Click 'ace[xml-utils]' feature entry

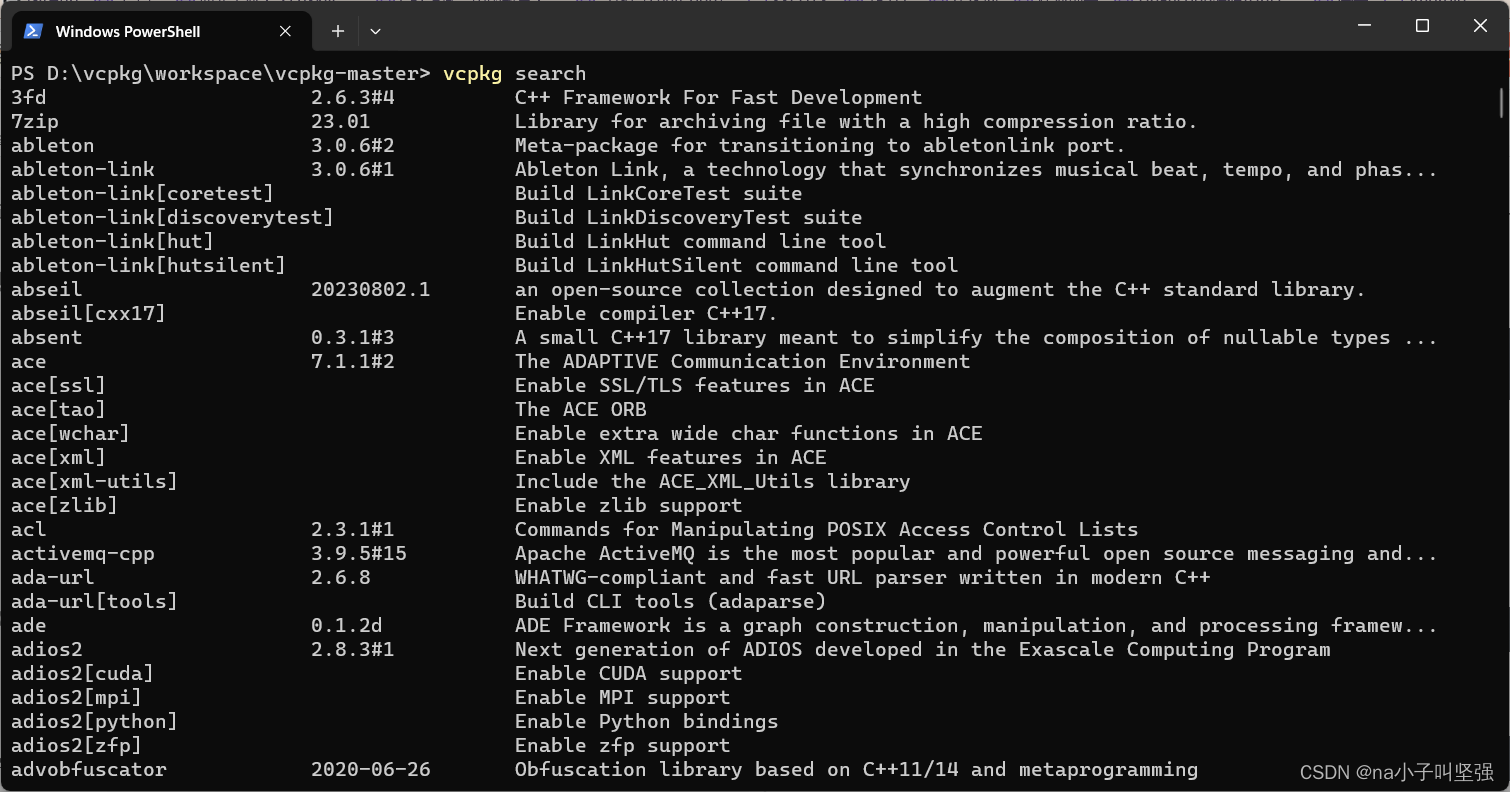pos(94,481)
